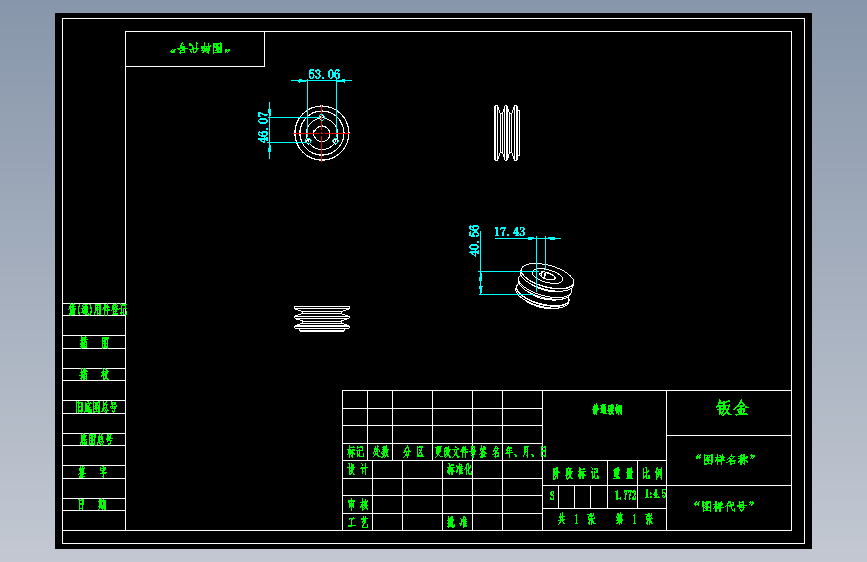Image resolution: width=867 pixels, height=562 pixels.
Task: Select the circular front view of the pulley
Action: tap(322, 133)
